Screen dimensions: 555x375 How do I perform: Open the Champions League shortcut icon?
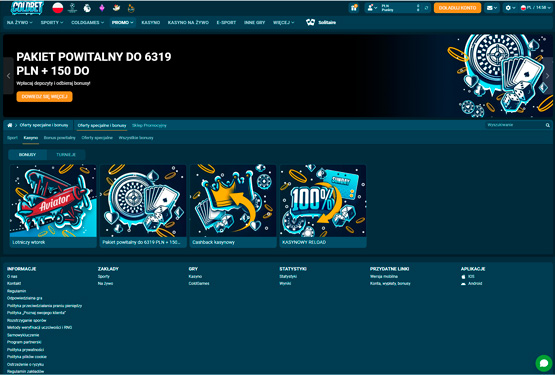tap(72, 8)
